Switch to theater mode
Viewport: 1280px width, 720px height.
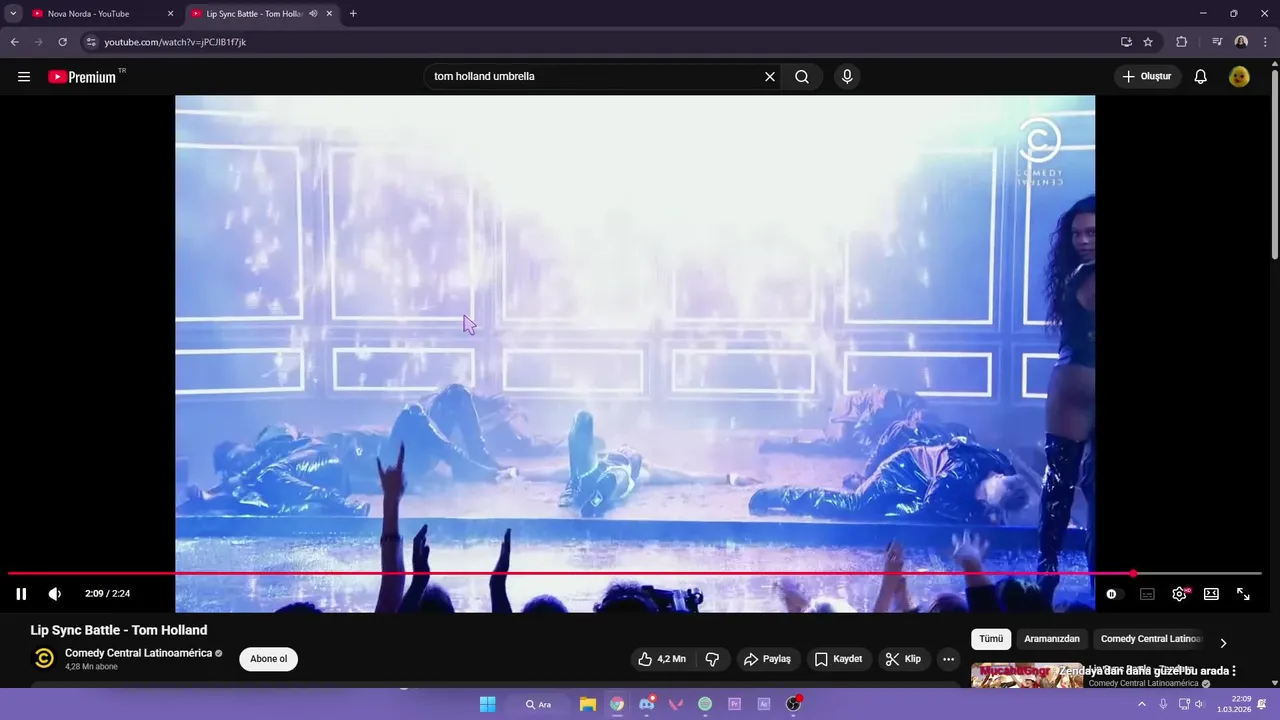1211,594
